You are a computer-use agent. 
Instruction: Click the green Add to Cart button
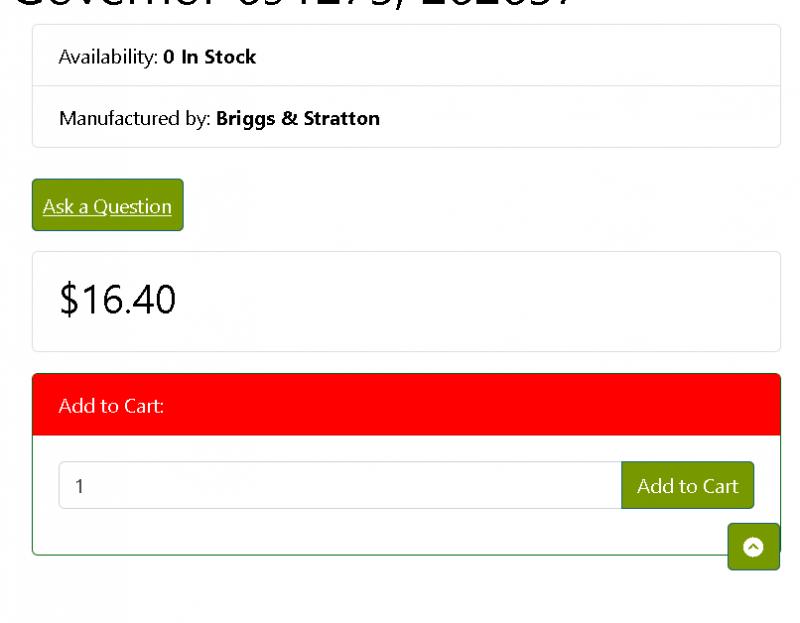687,485
